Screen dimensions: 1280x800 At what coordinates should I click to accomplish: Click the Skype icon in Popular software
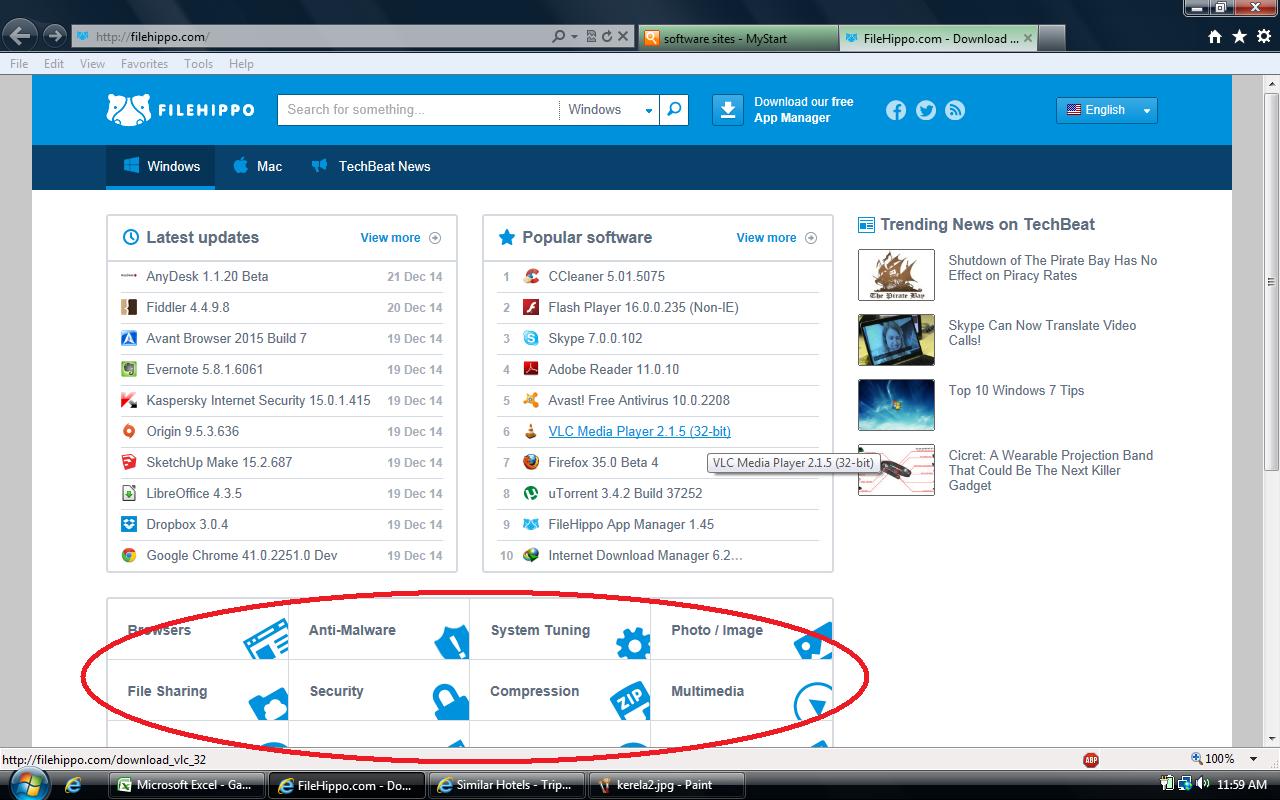(x=531, y=338)
